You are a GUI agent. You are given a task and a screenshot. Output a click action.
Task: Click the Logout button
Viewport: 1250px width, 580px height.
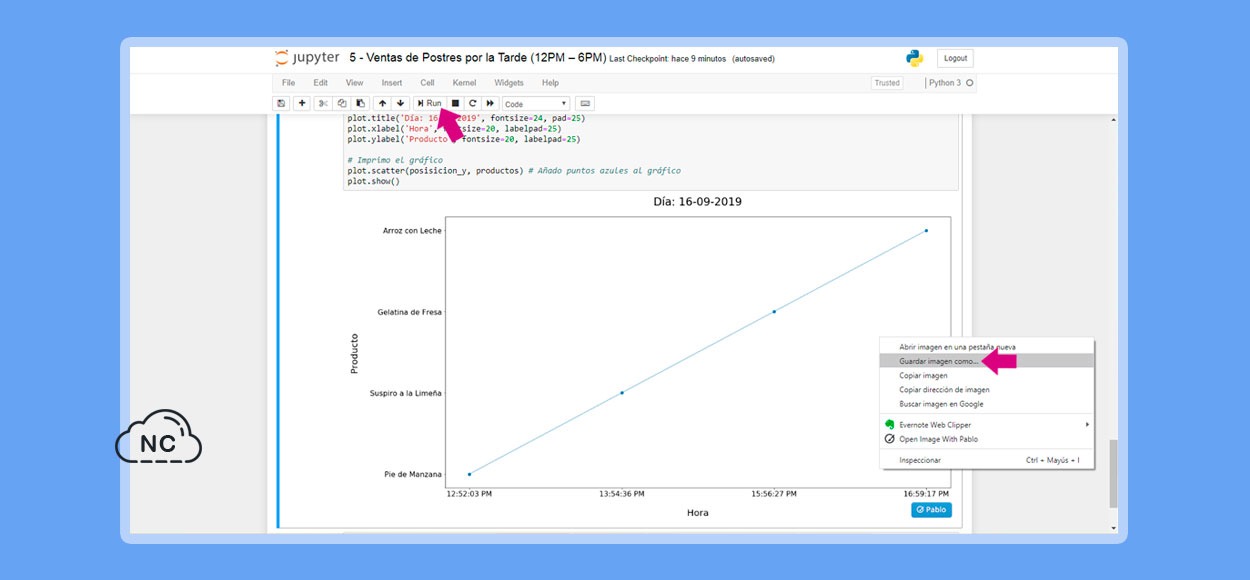tap(955, 58)
